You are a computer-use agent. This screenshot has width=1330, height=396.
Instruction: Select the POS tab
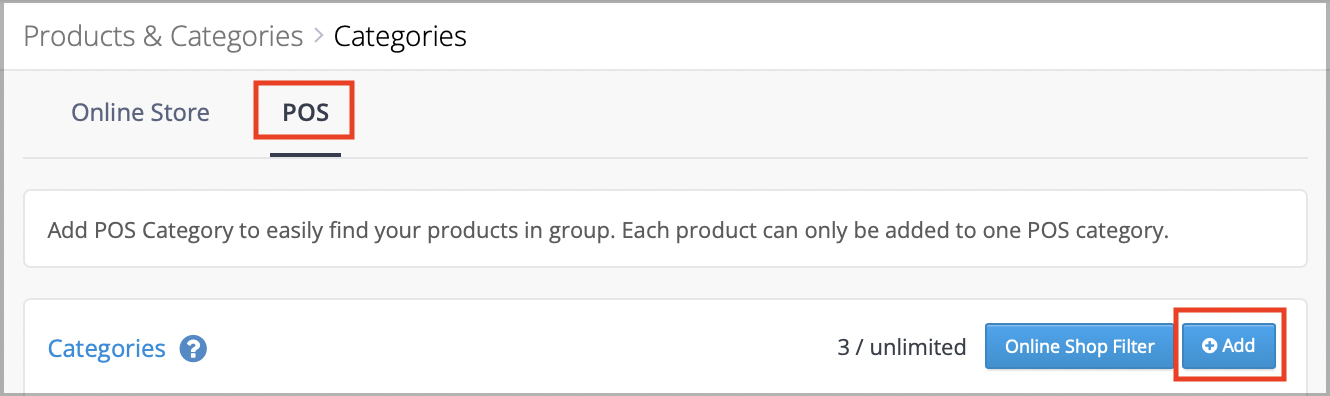(x=305, y=113)
